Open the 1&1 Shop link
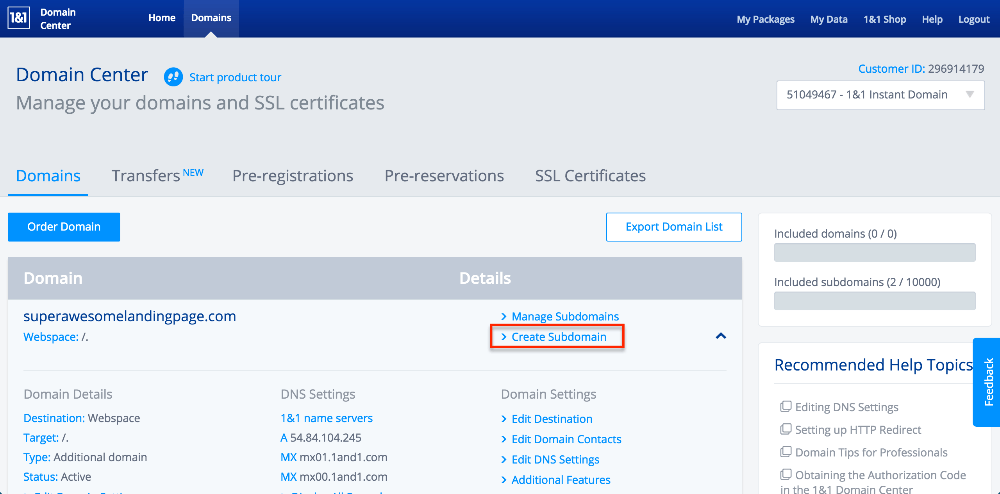 tap(885, 19)
